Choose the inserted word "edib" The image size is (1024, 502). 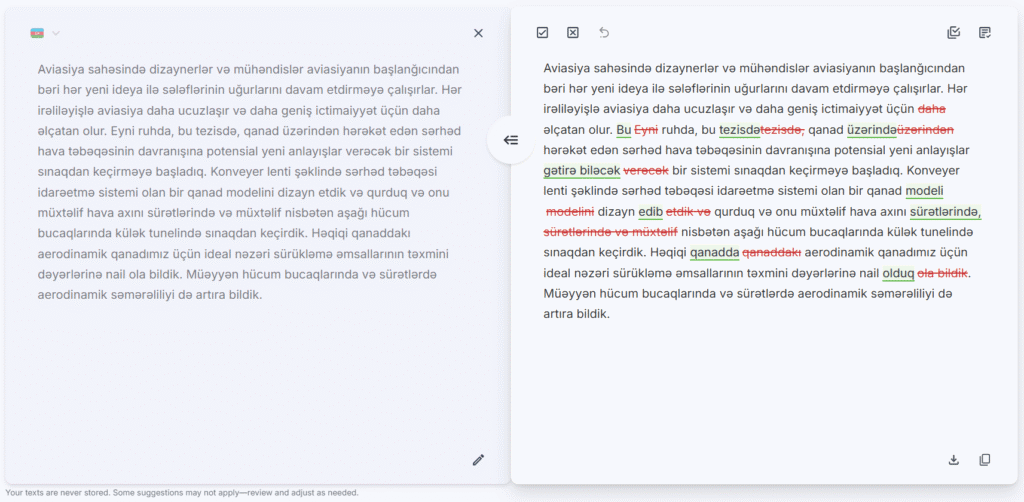(x=650, y=212)
